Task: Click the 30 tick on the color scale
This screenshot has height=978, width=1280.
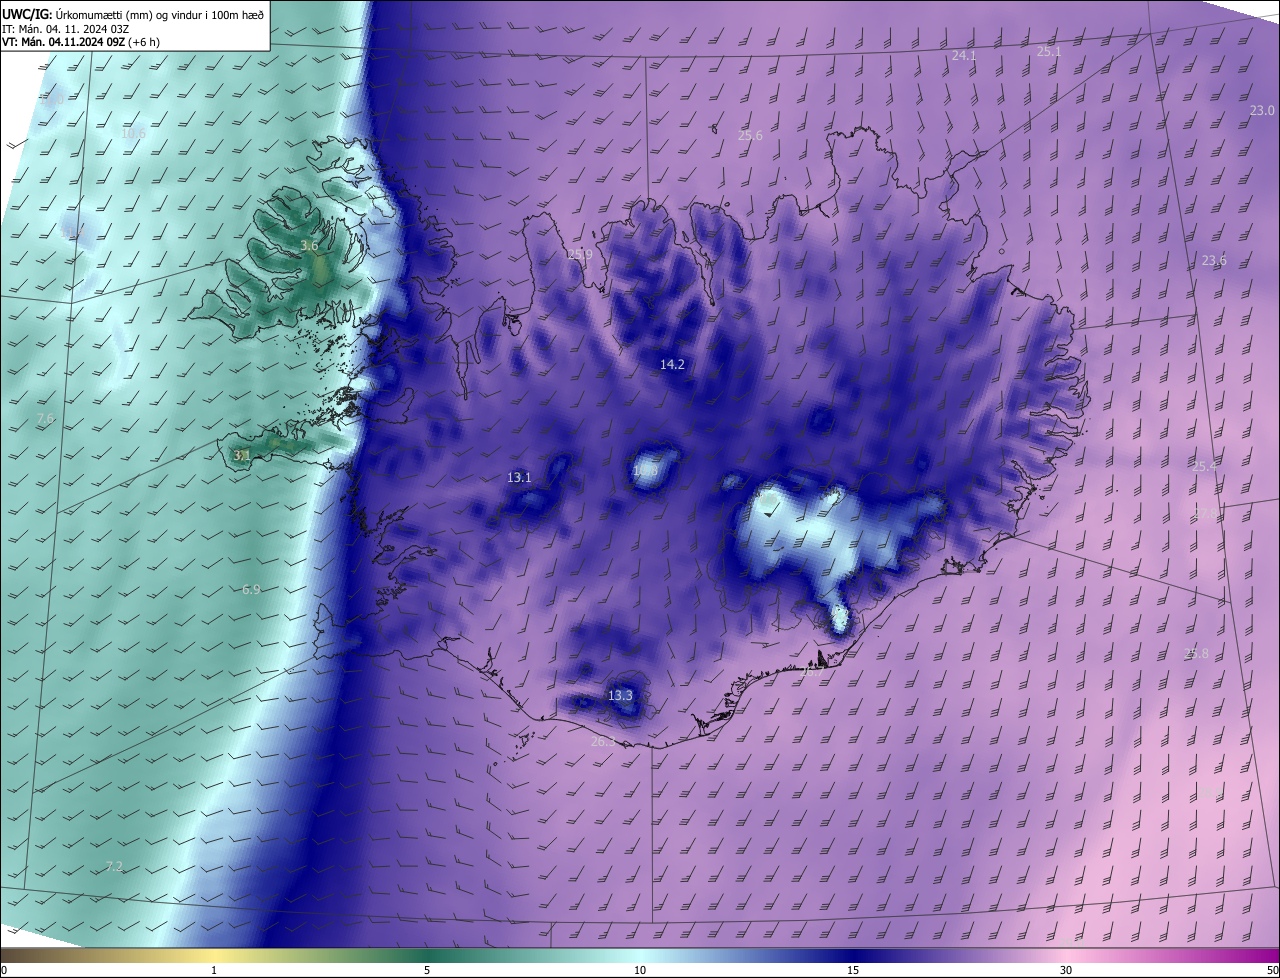Action: coord(1066,970)
